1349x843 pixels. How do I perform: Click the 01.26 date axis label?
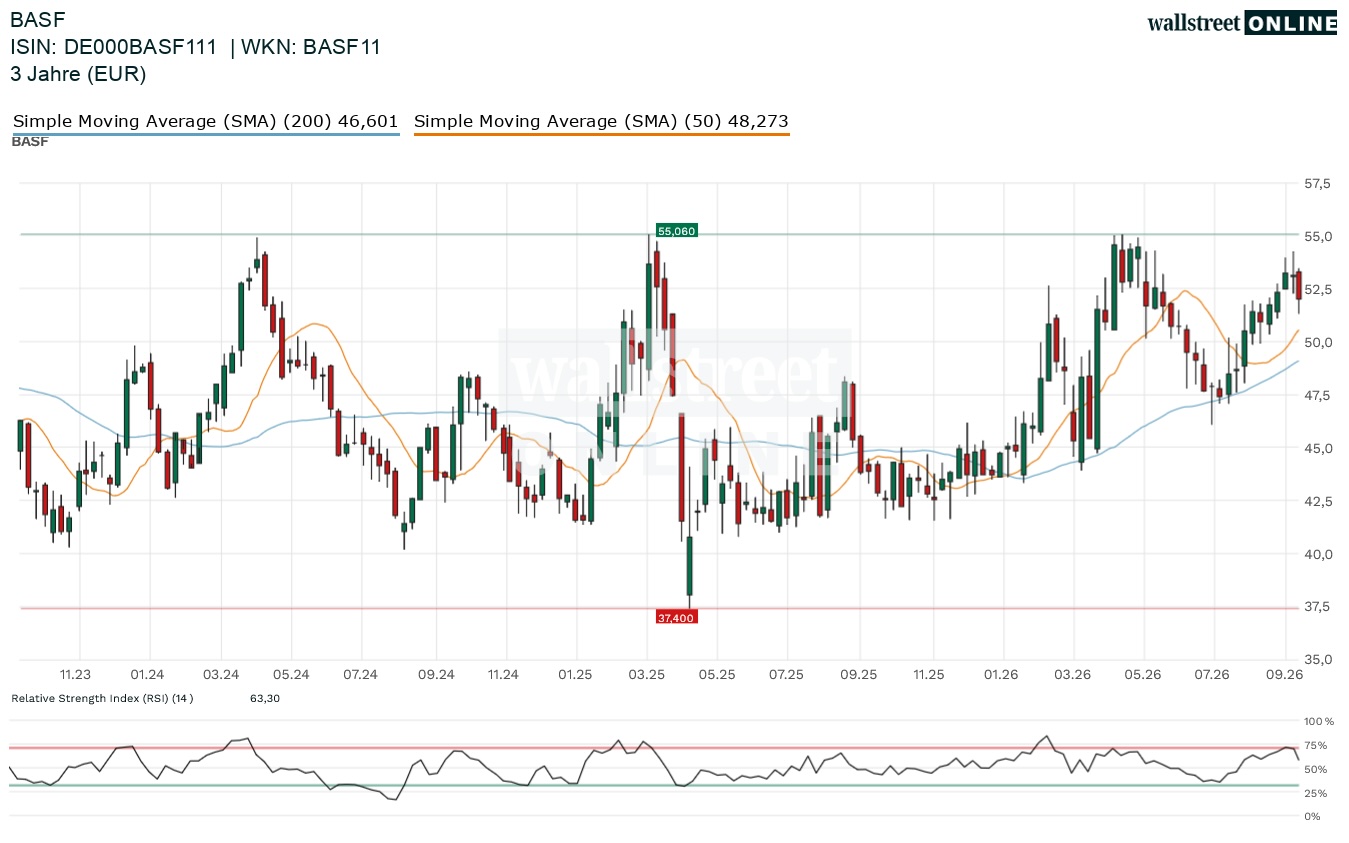1001,674
